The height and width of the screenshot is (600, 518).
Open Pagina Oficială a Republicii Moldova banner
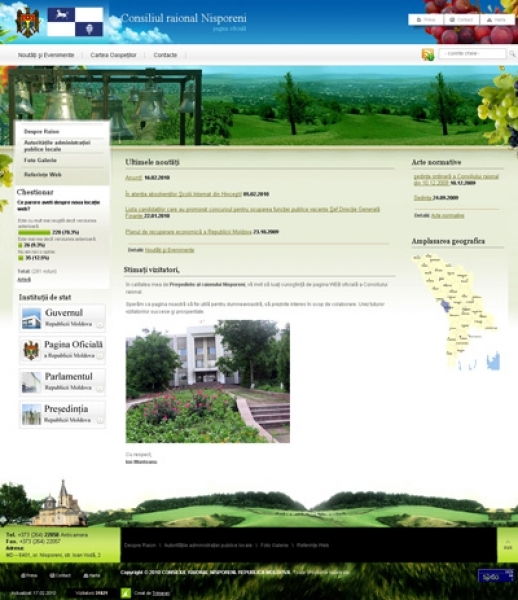62,350
